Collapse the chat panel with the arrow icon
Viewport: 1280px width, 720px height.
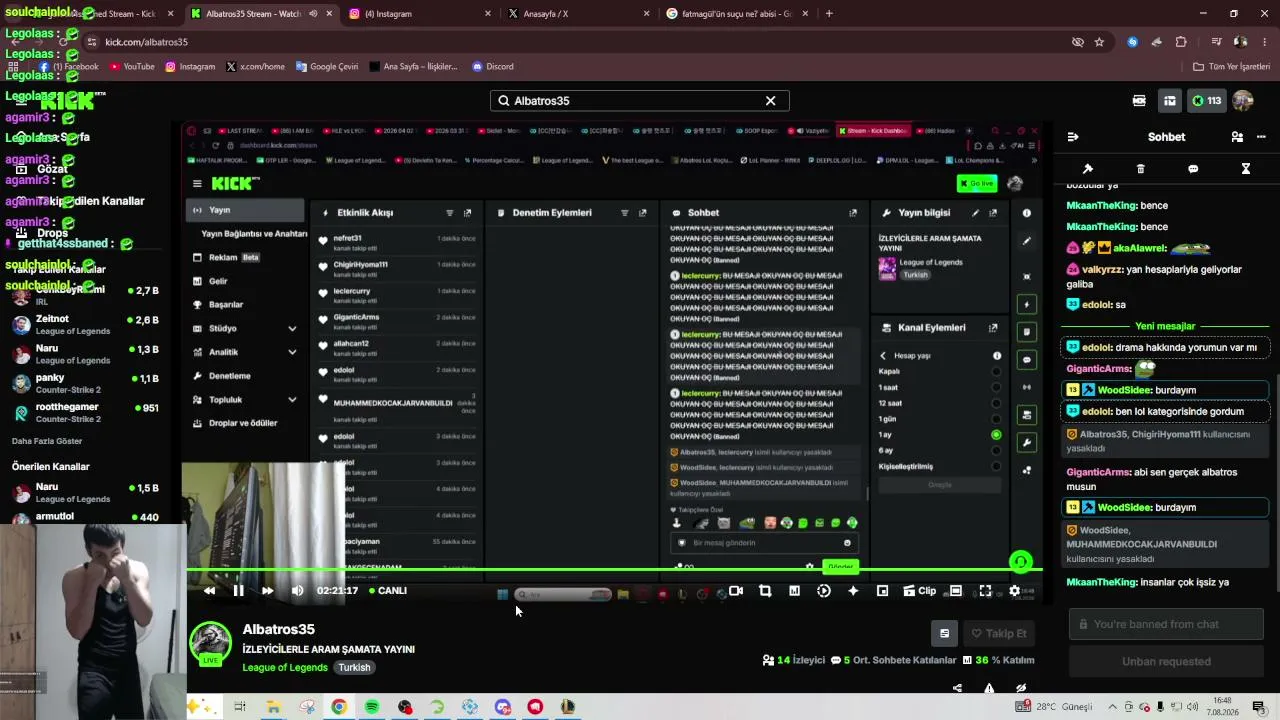(x=1073, y=137)
